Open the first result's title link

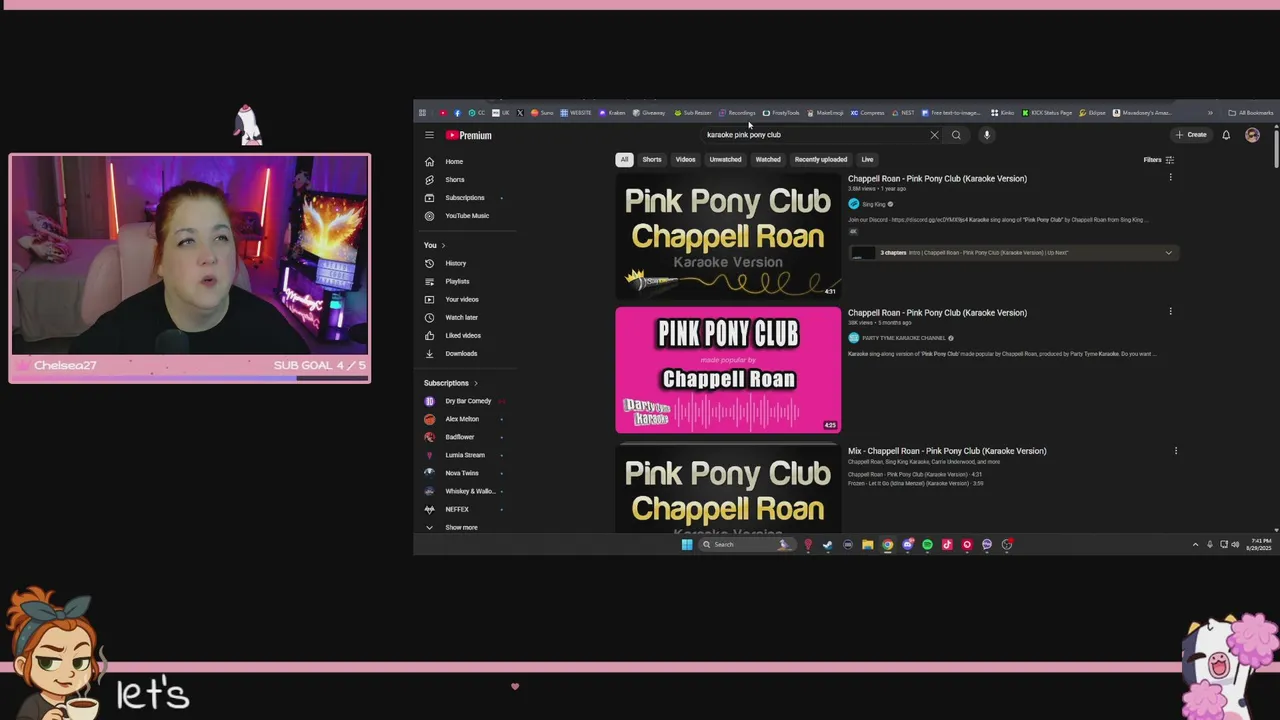(x=937, y=179)
